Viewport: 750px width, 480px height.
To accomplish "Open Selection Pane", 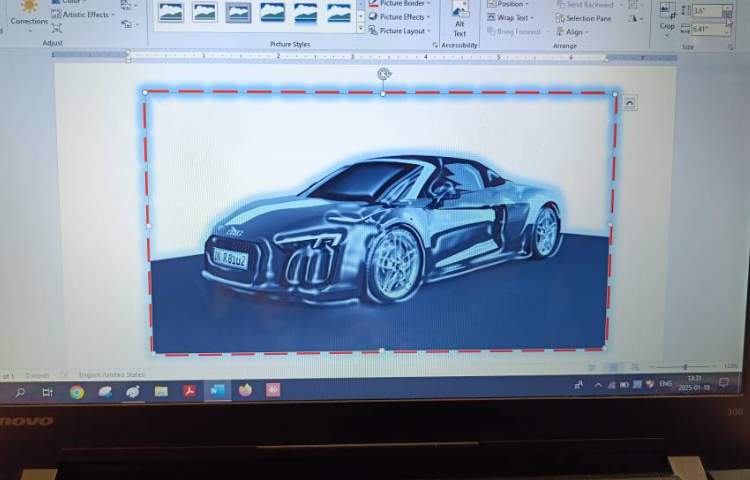I will (584, 18).
